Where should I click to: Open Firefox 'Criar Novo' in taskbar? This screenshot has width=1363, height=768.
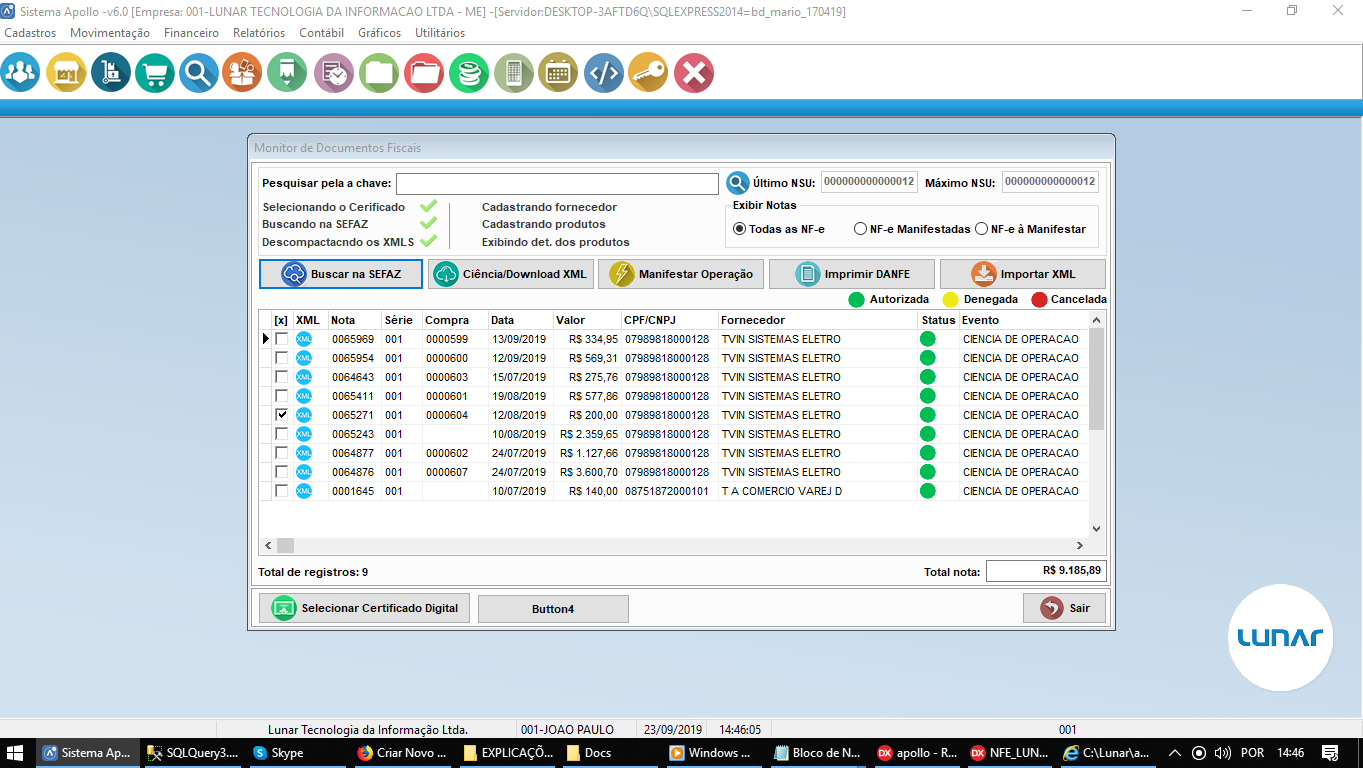[403, 753]
